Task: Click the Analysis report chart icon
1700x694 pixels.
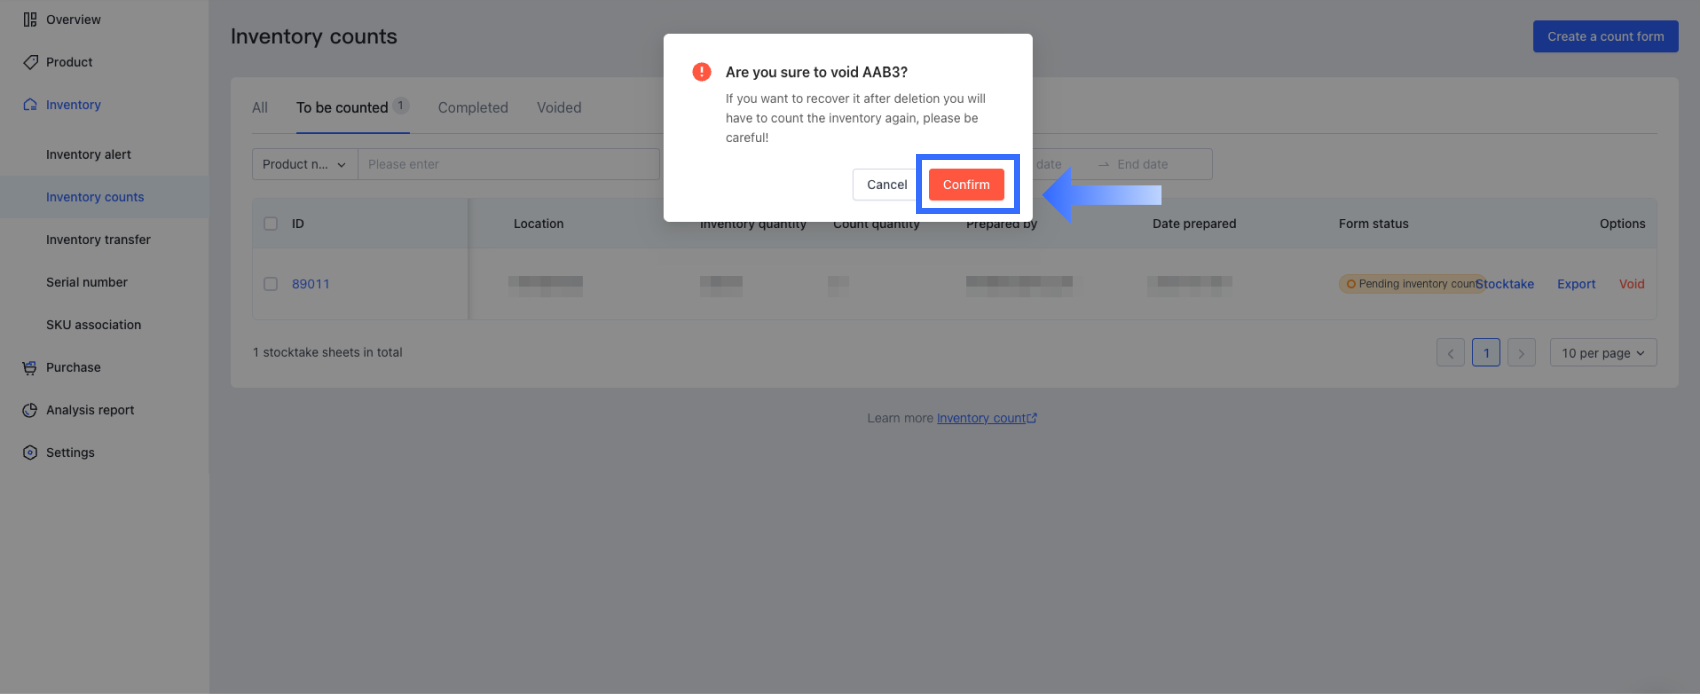Action: pyautogui.click(x=30, y=410)
